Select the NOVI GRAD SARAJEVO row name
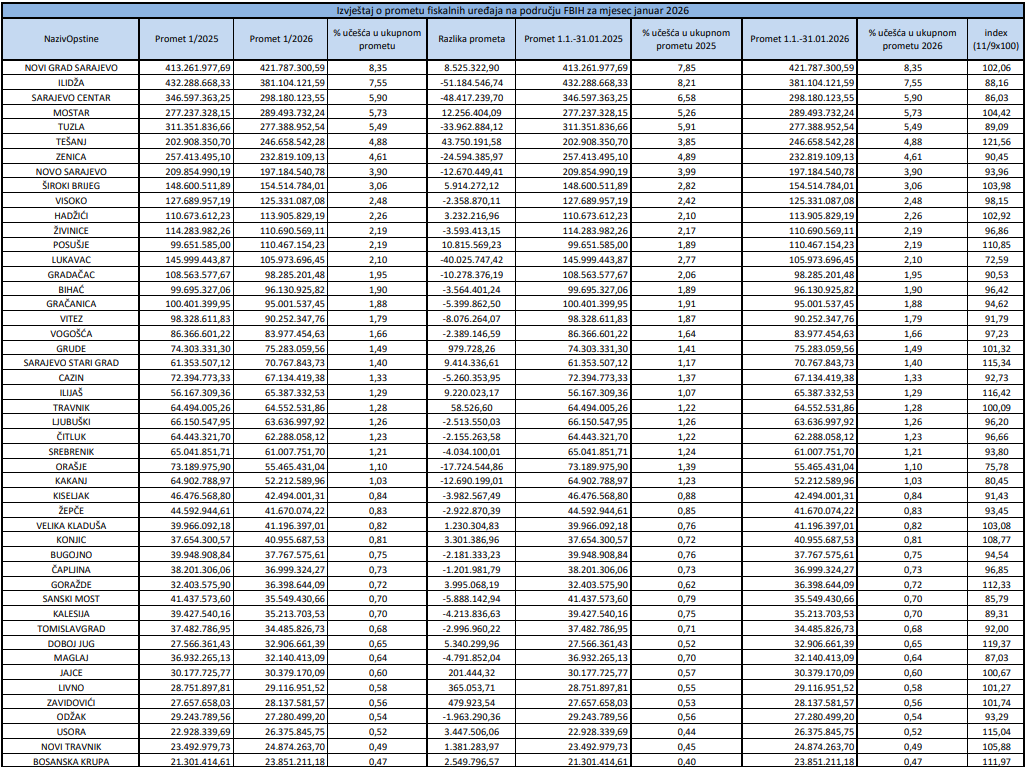Viewport: 1025px width, 767px height. (71, 67)
